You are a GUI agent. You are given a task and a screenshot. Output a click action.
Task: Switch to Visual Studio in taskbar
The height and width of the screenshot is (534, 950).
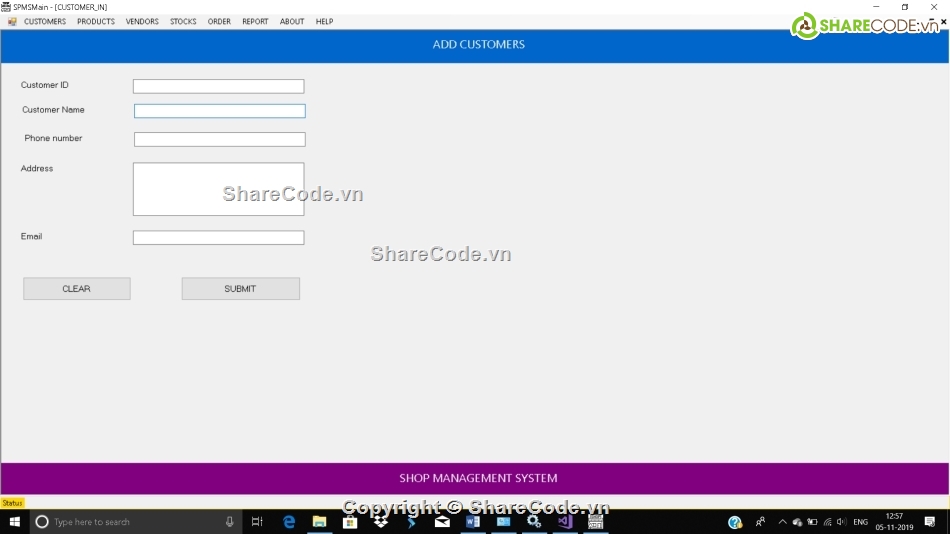coord(565,521)
